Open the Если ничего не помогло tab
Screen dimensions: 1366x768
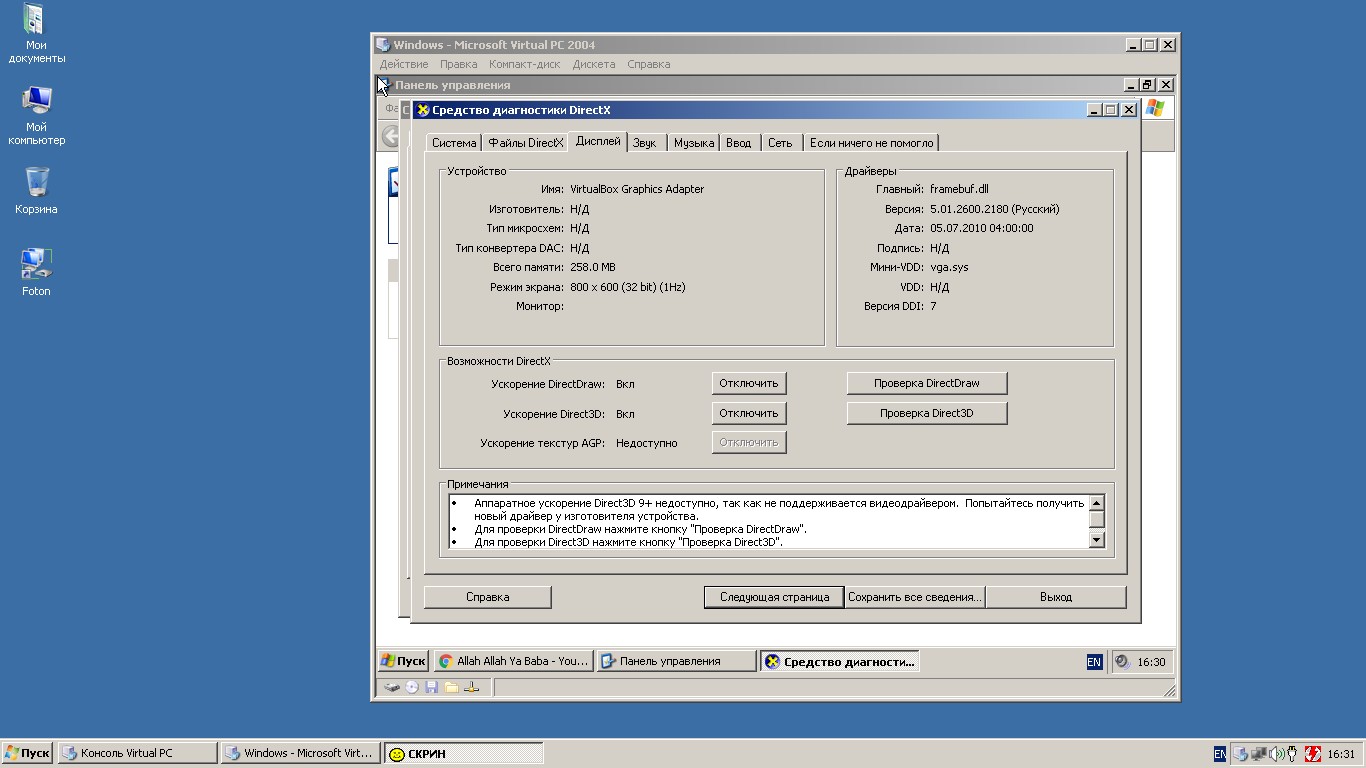[872, 143]
